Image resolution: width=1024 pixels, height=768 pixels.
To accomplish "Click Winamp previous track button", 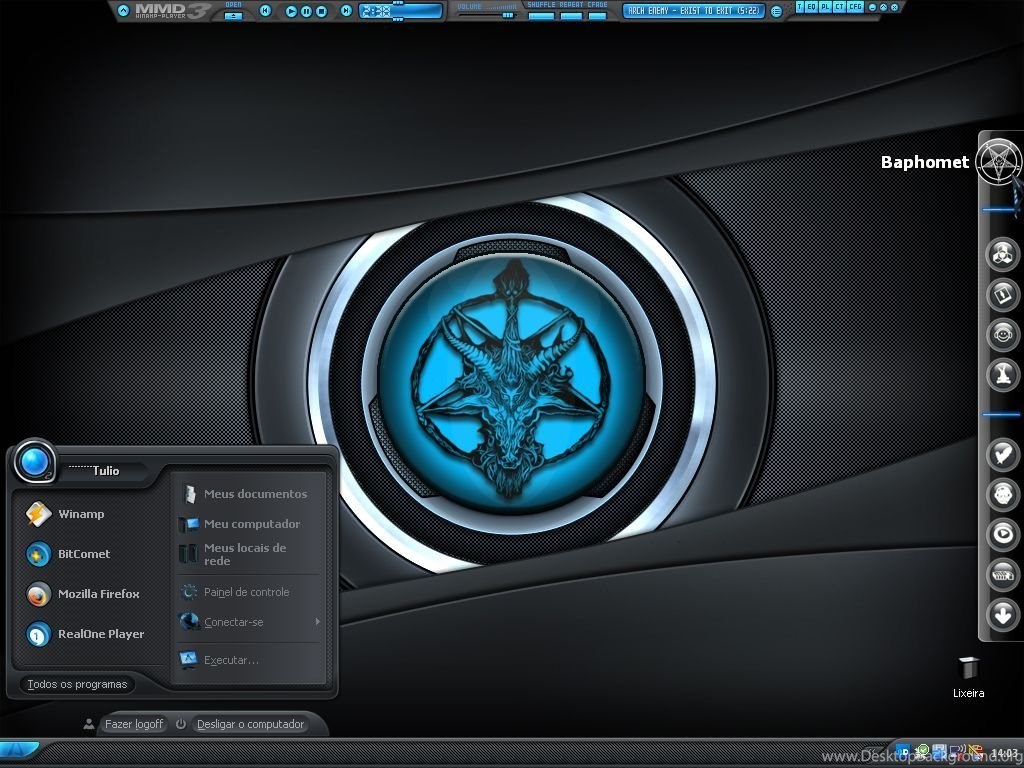I will coord(265,10).
